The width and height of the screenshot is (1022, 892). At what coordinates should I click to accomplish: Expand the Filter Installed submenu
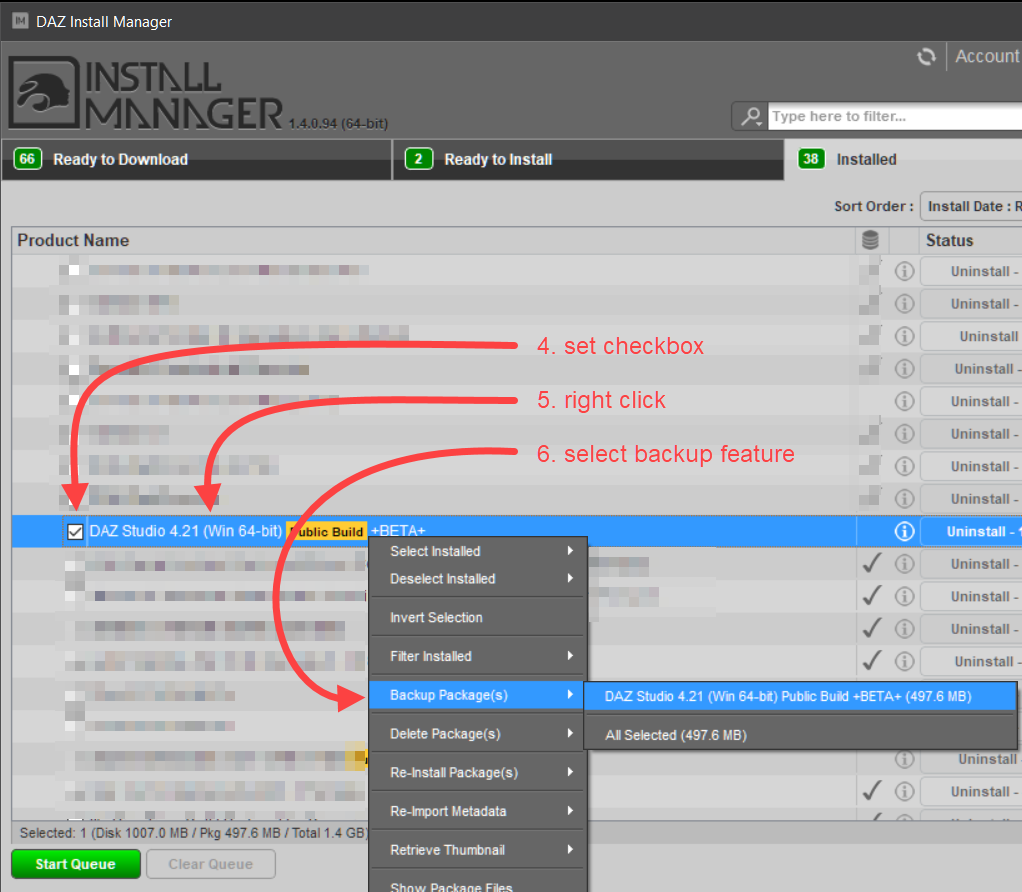pyautogui.click(x=479, y=656)
